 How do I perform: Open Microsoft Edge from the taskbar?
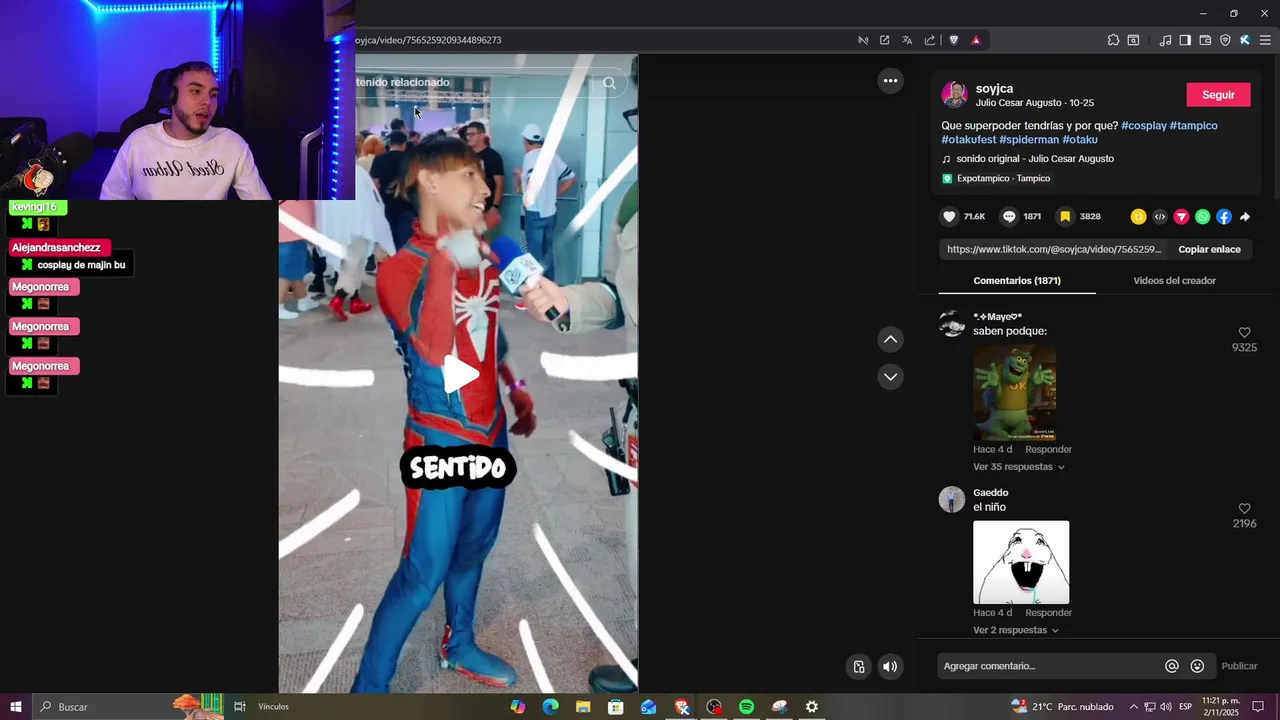[x=550, y=707]
